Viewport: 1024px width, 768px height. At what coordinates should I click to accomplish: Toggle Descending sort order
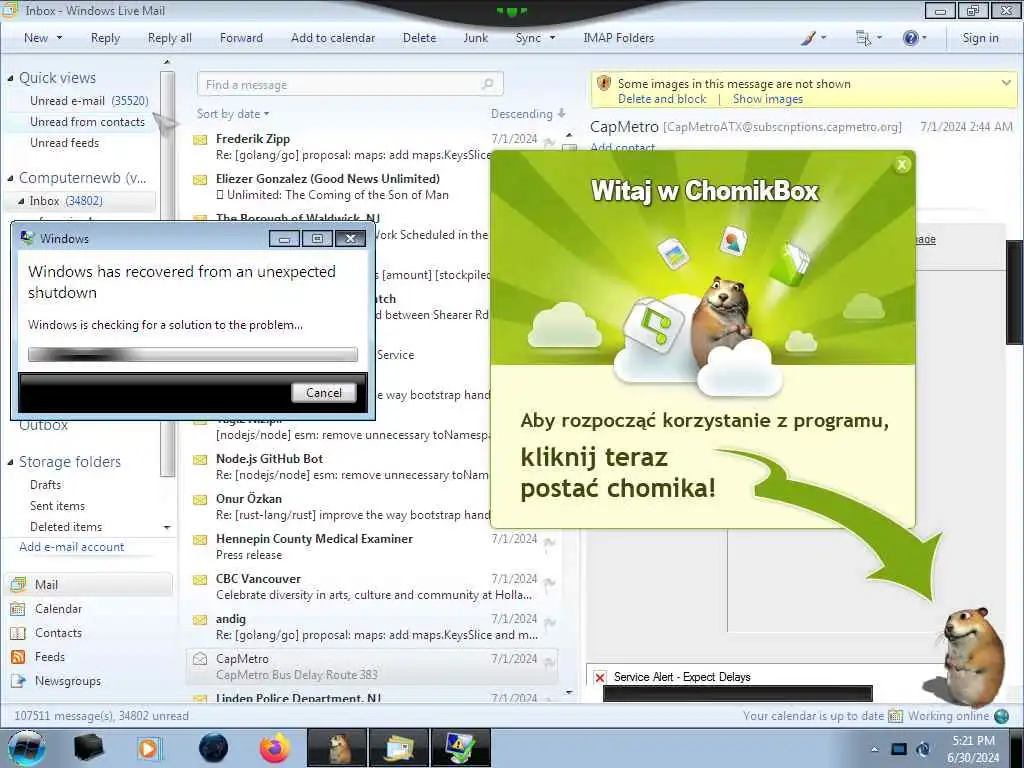[x=528, y=114]
